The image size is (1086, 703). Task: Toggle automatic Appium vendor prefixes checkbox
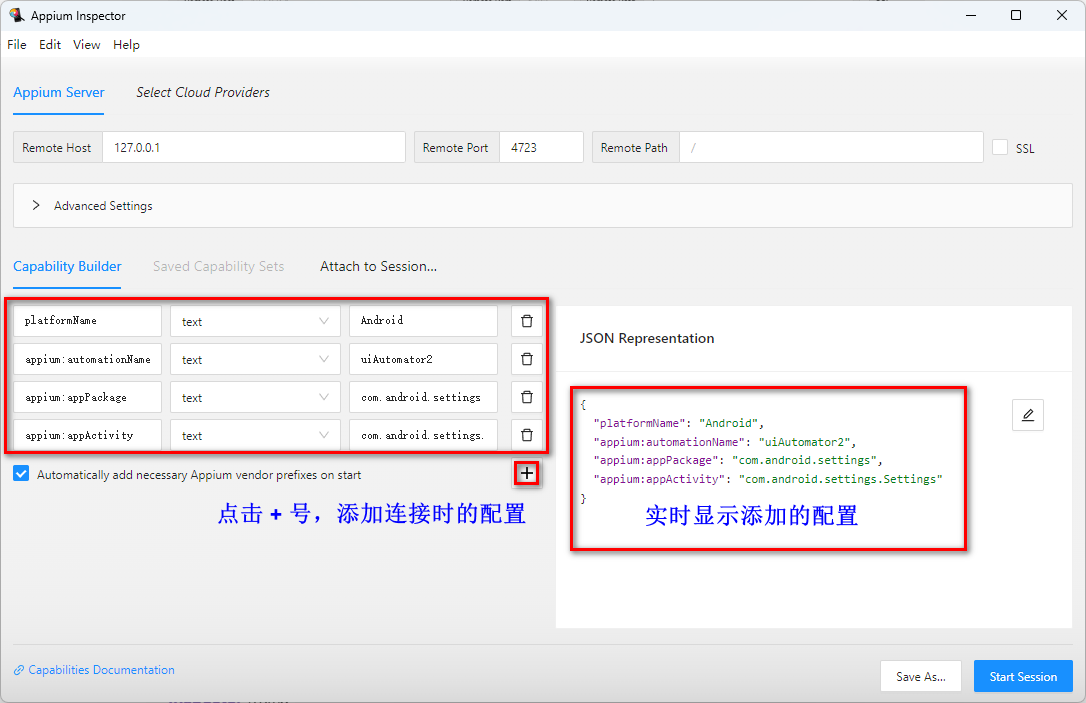click(x=21, y=474)
